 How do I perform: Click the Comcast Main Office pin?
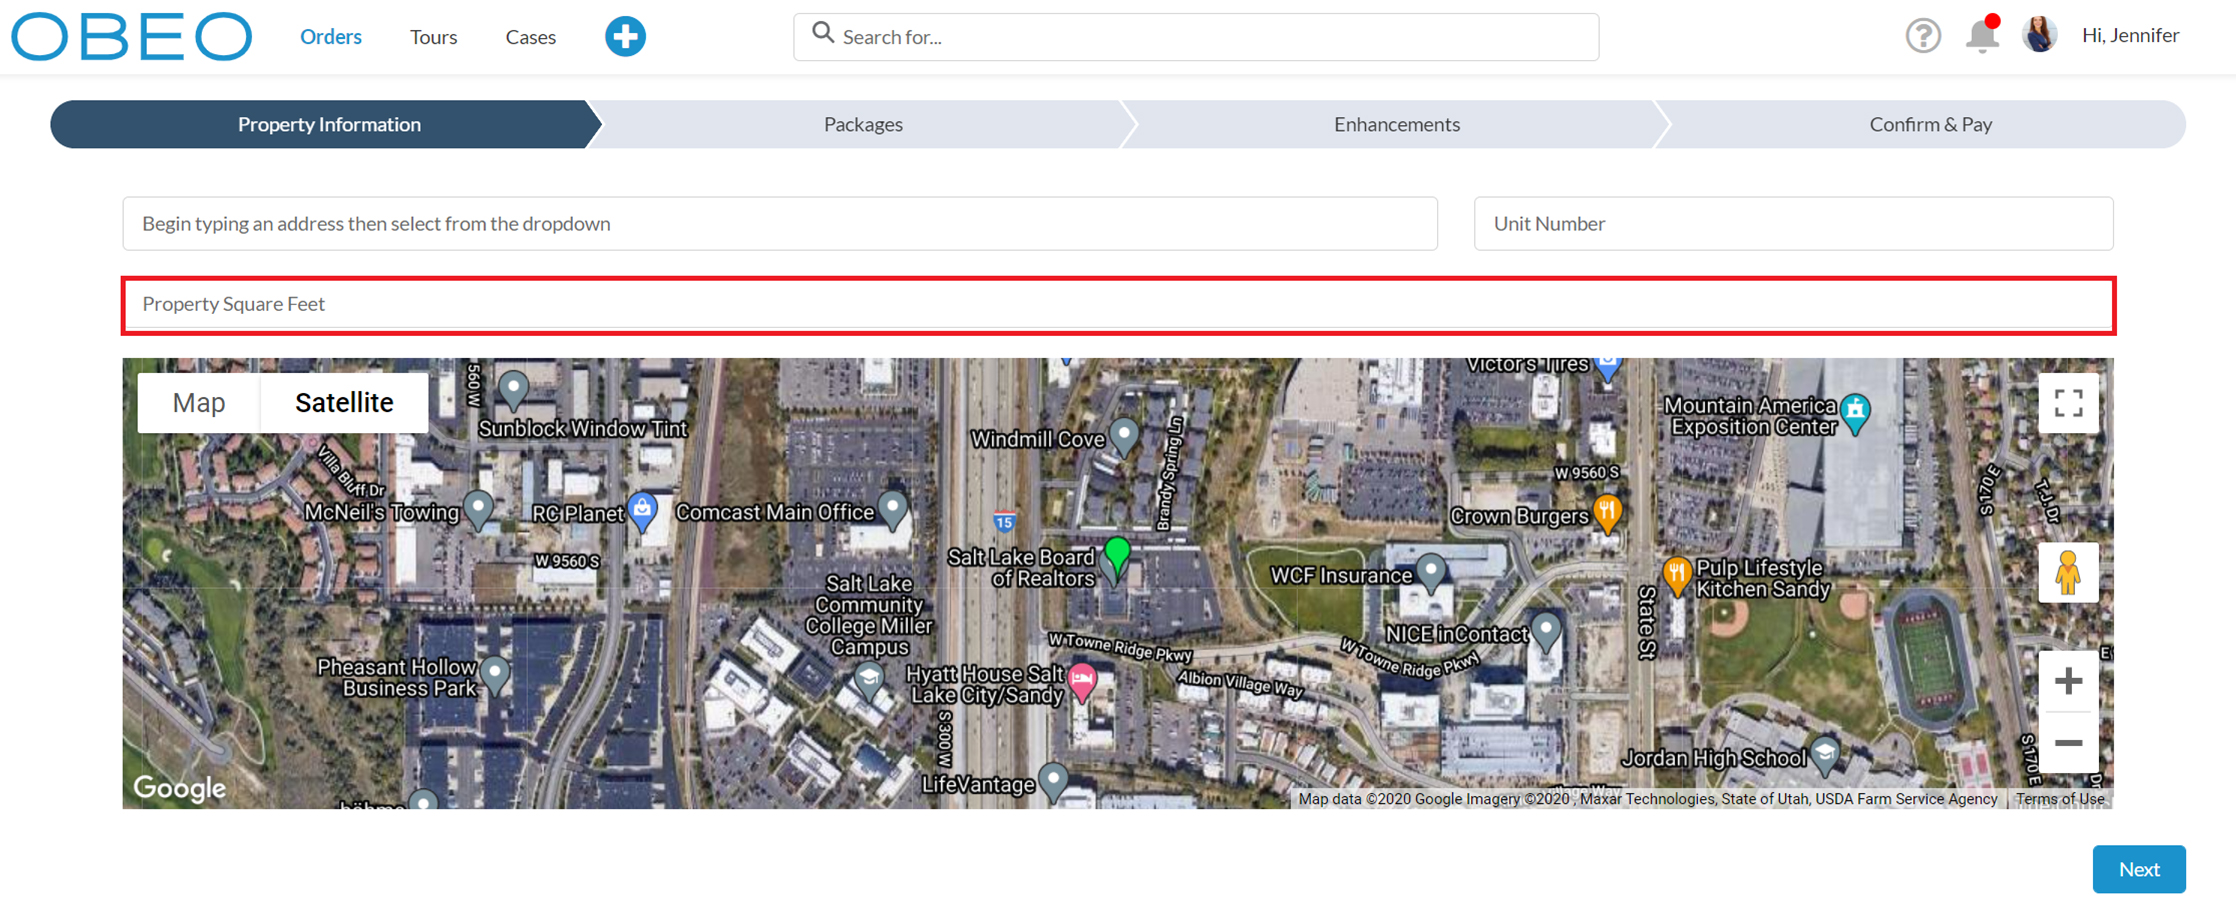coord(892,511)
